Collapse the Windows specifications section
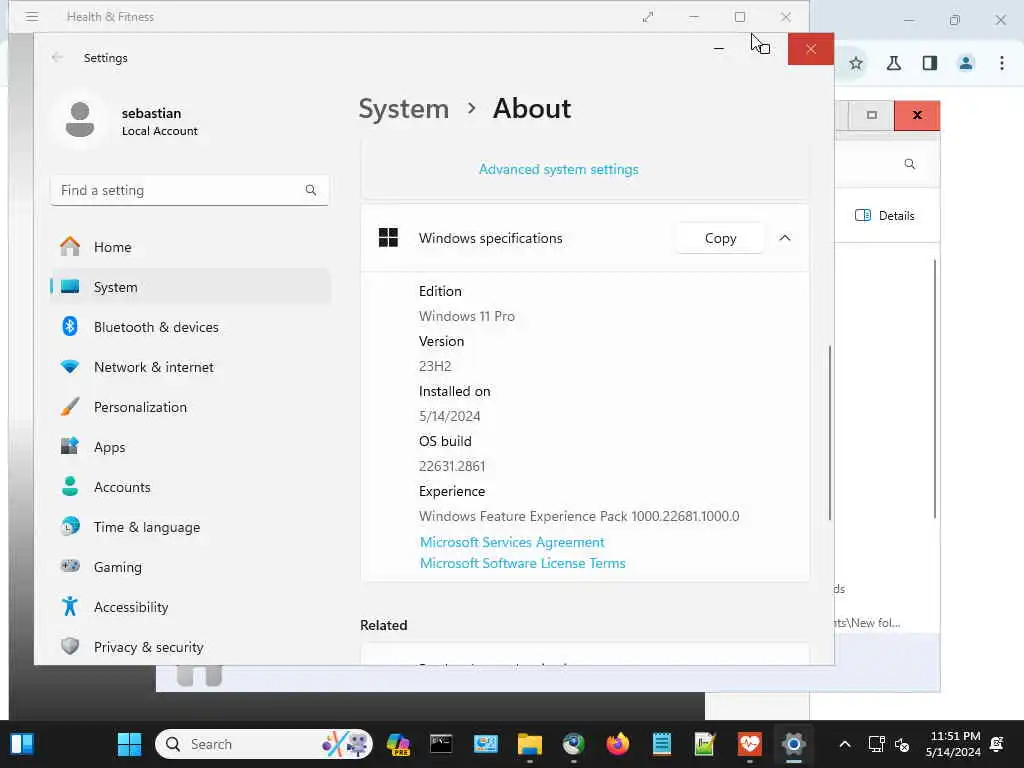This screenshot has width=1024, height=768. point(785,238)
